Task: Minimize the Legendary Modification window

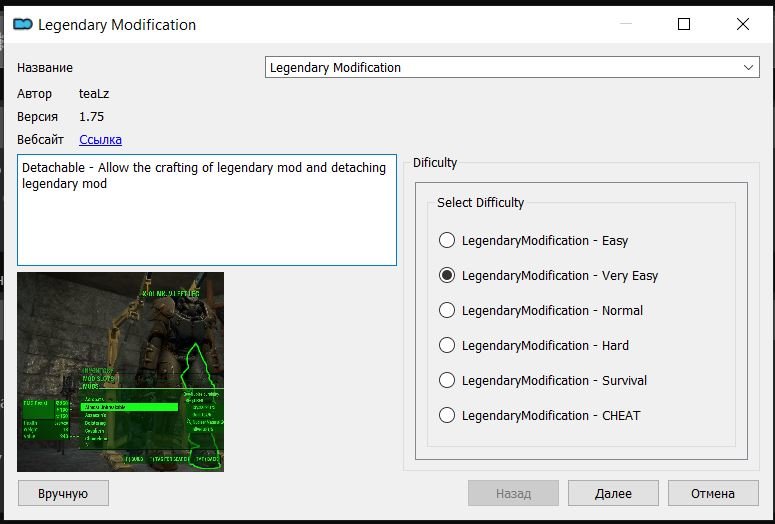Action: [626, 25]
